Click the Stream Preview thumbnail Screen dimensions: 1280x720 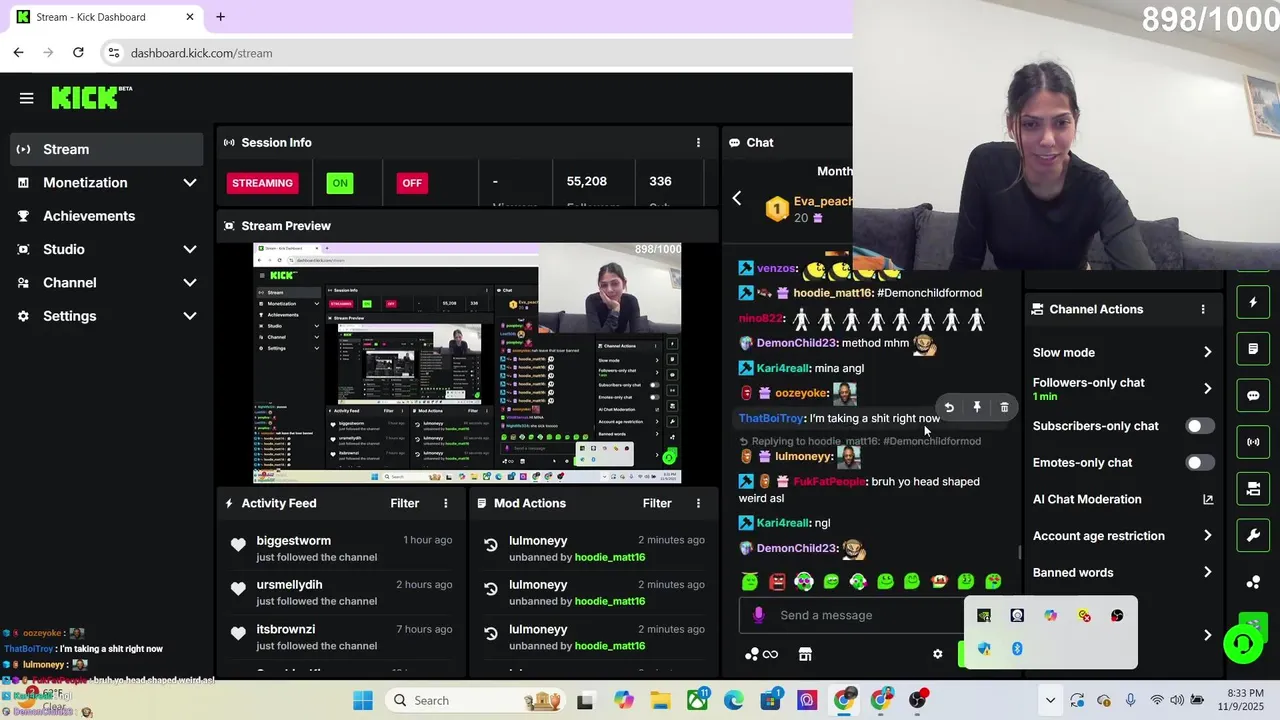(467, 363)
